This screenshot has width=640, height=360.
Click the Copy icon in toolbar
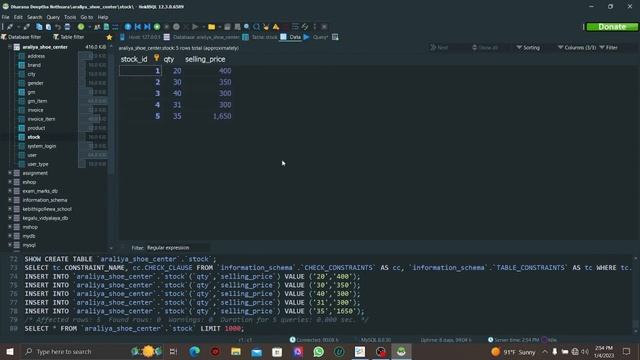coord(39,27)
